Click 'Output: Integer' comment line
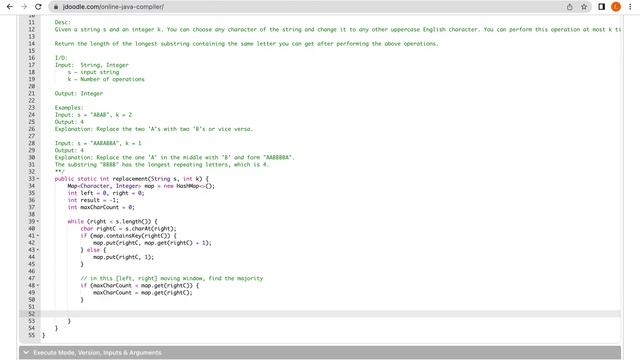This screenshot has height=360, width=640. click(79, 93)
